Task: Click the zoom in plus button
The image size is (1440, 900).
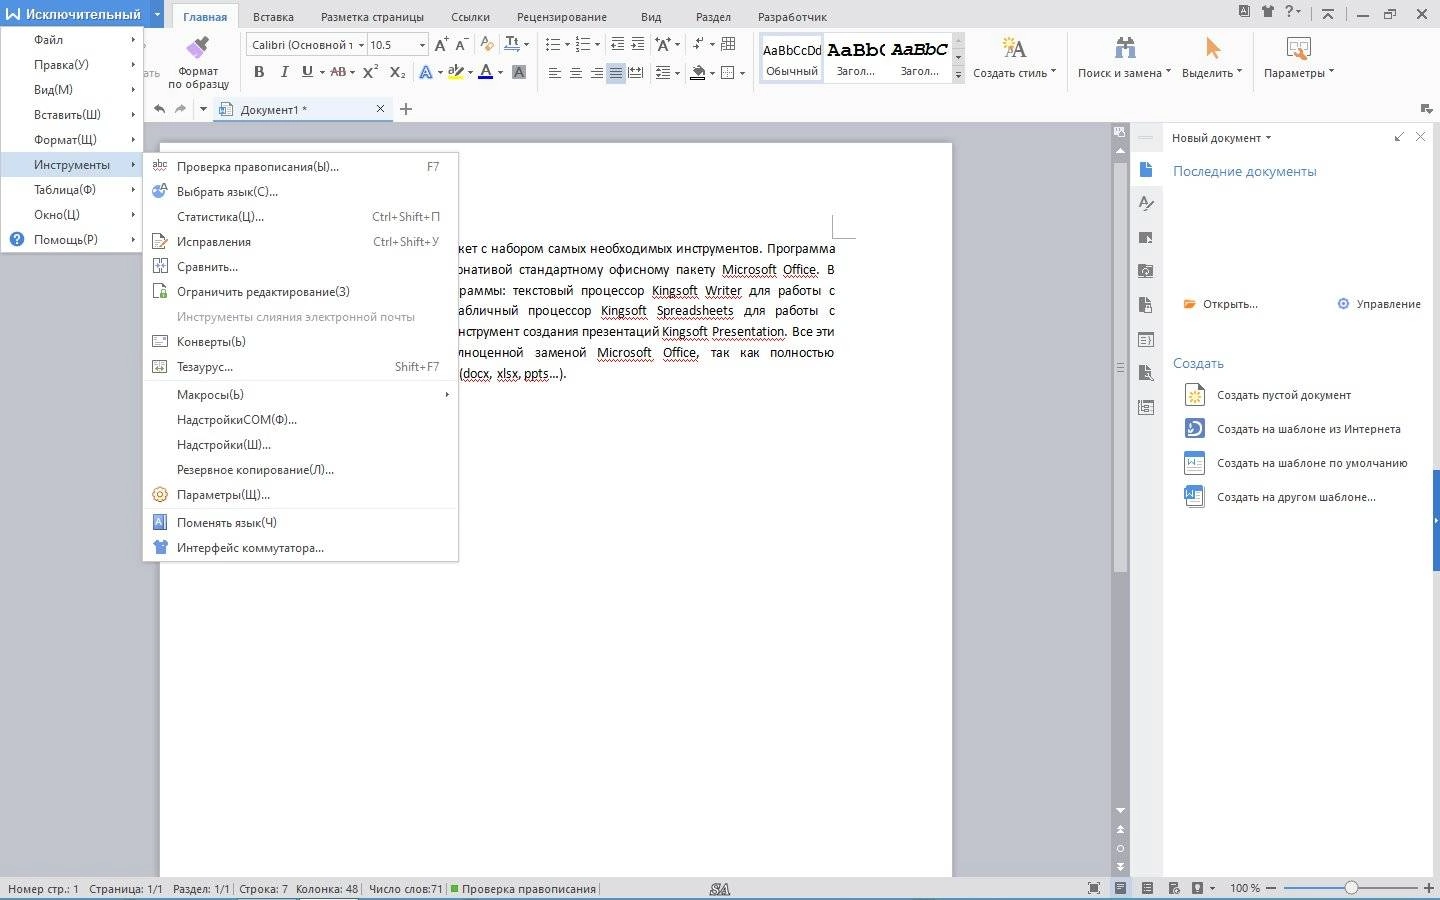Action: tap(1429, 888)
